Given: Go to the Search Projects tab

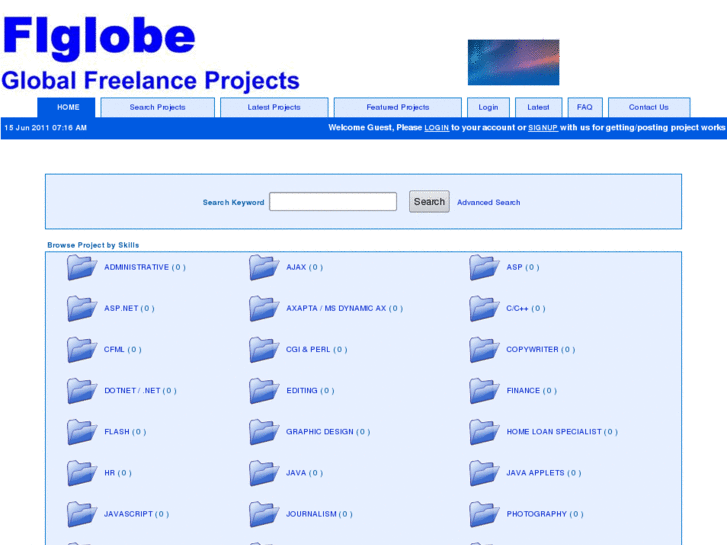Looking at the screenshot, I should tap(158, 107).
